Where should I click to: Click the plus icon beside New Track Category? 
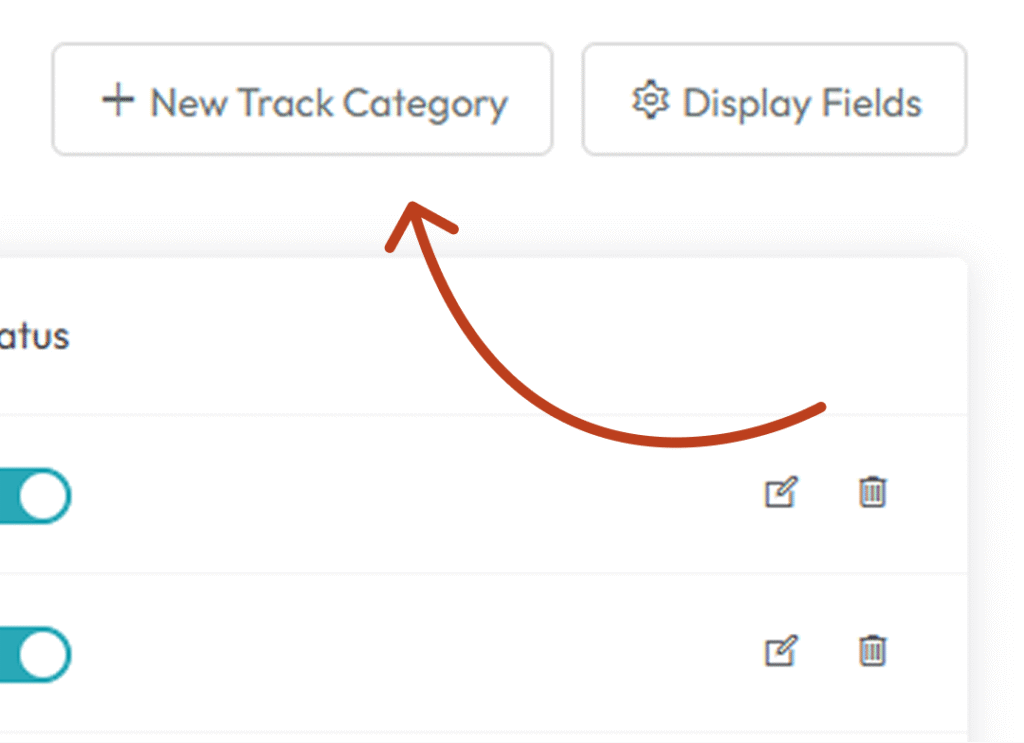coord(118,100)
